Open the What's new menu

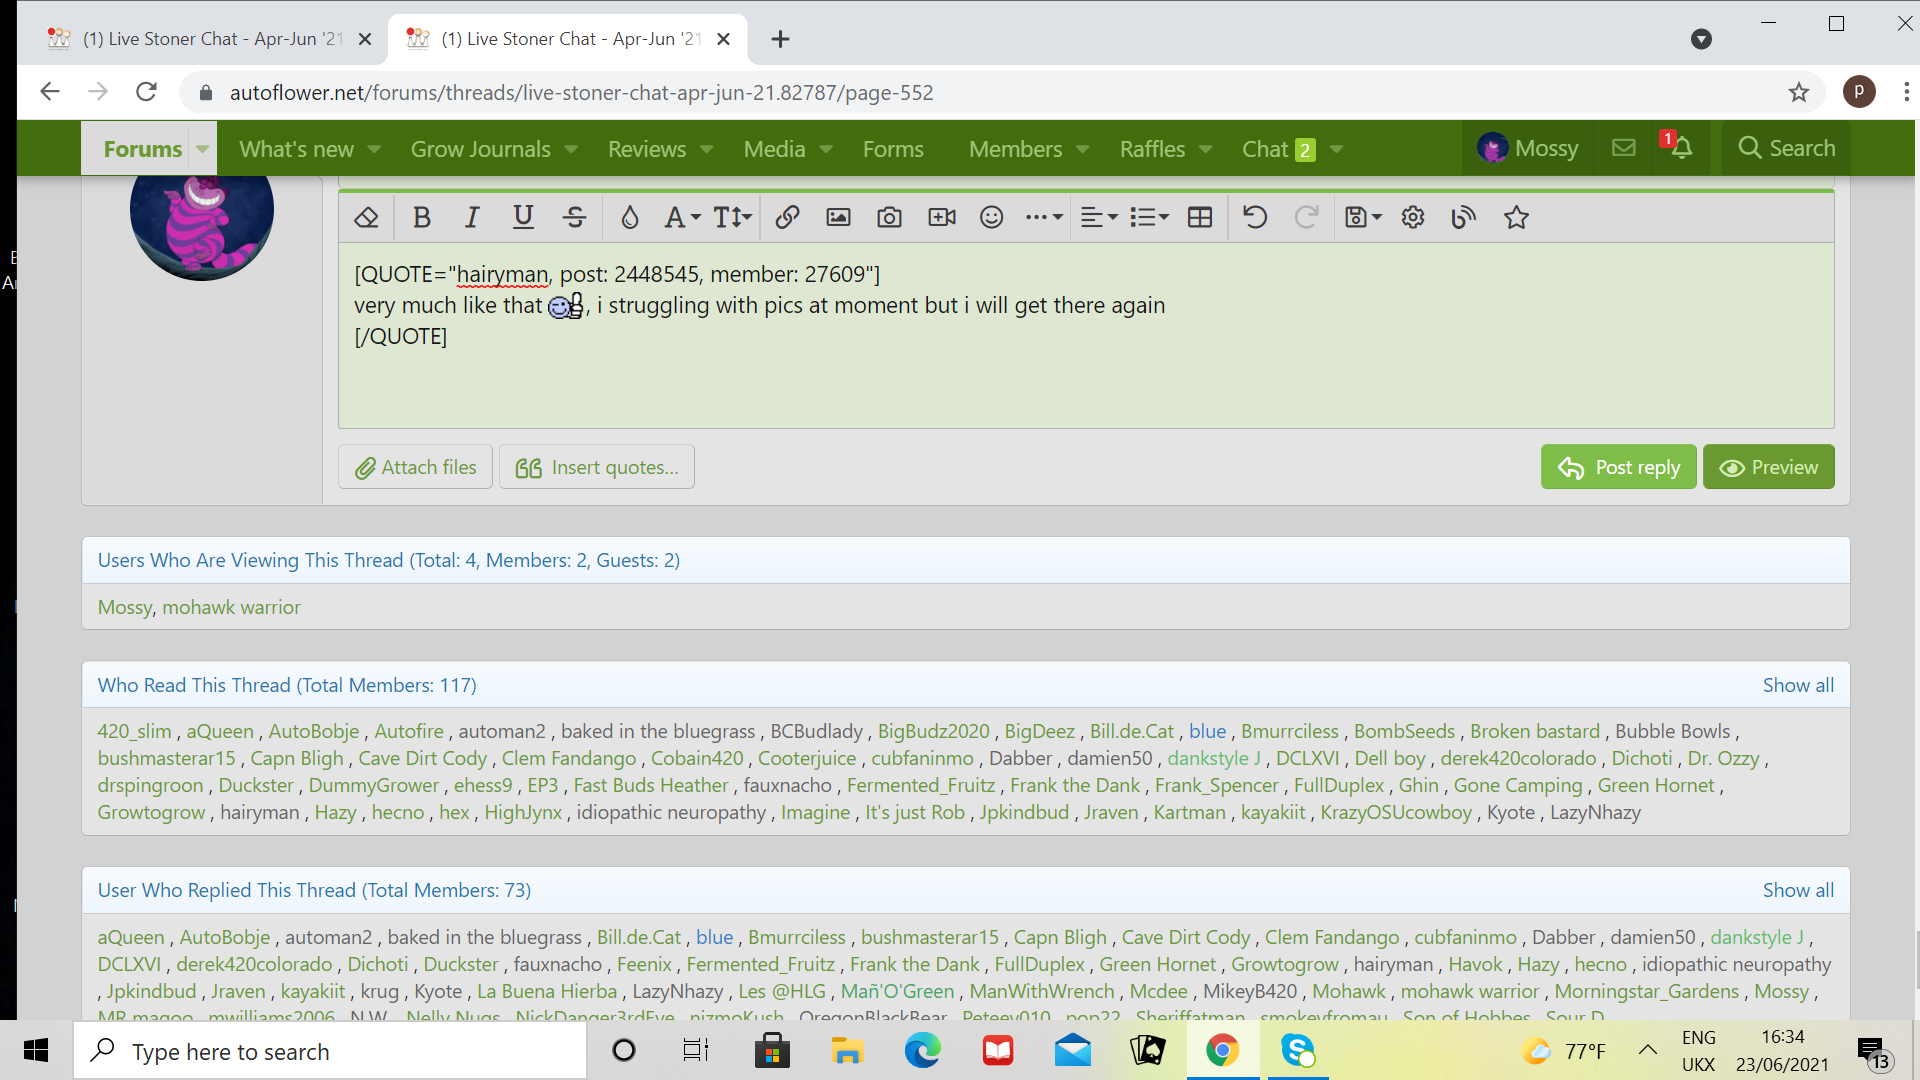pyautogui.click(x=296, y=149)
